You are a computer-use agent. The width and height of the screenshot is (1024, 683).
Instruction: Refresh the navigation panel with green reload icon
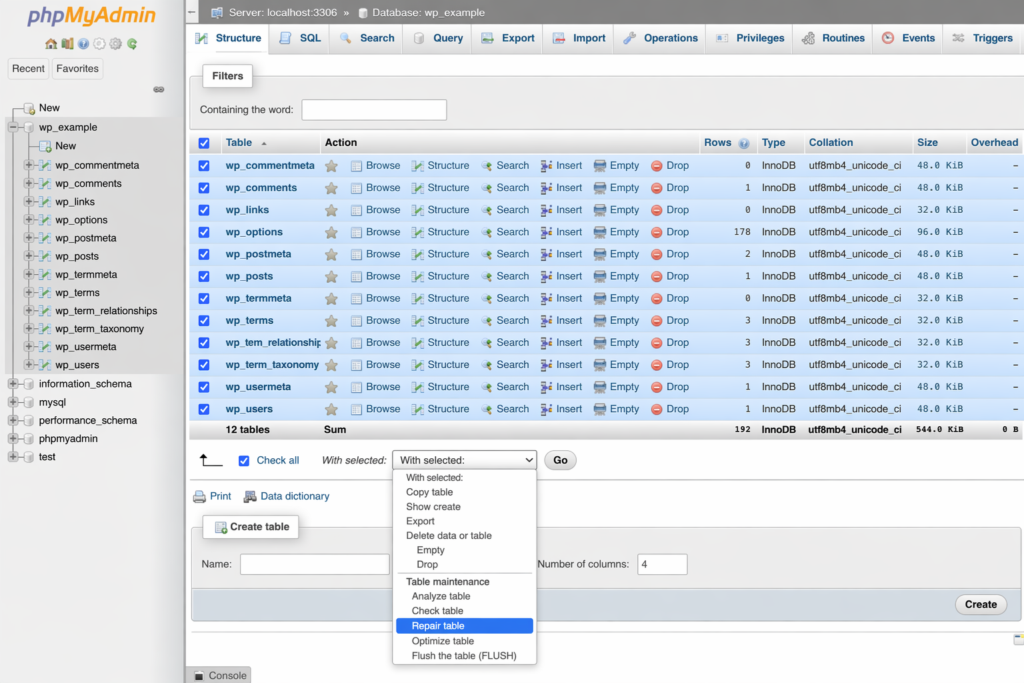tap(132, 44)
